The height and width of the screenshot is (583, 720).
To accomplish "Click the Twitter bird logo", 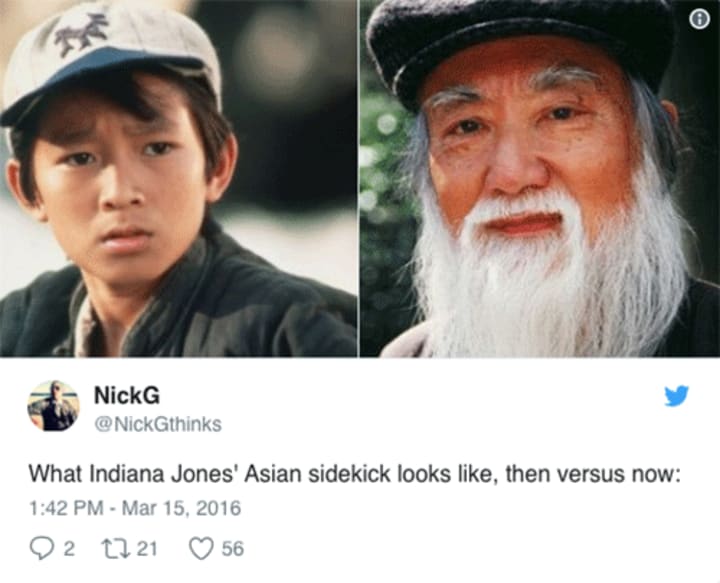I will (676, 396).
